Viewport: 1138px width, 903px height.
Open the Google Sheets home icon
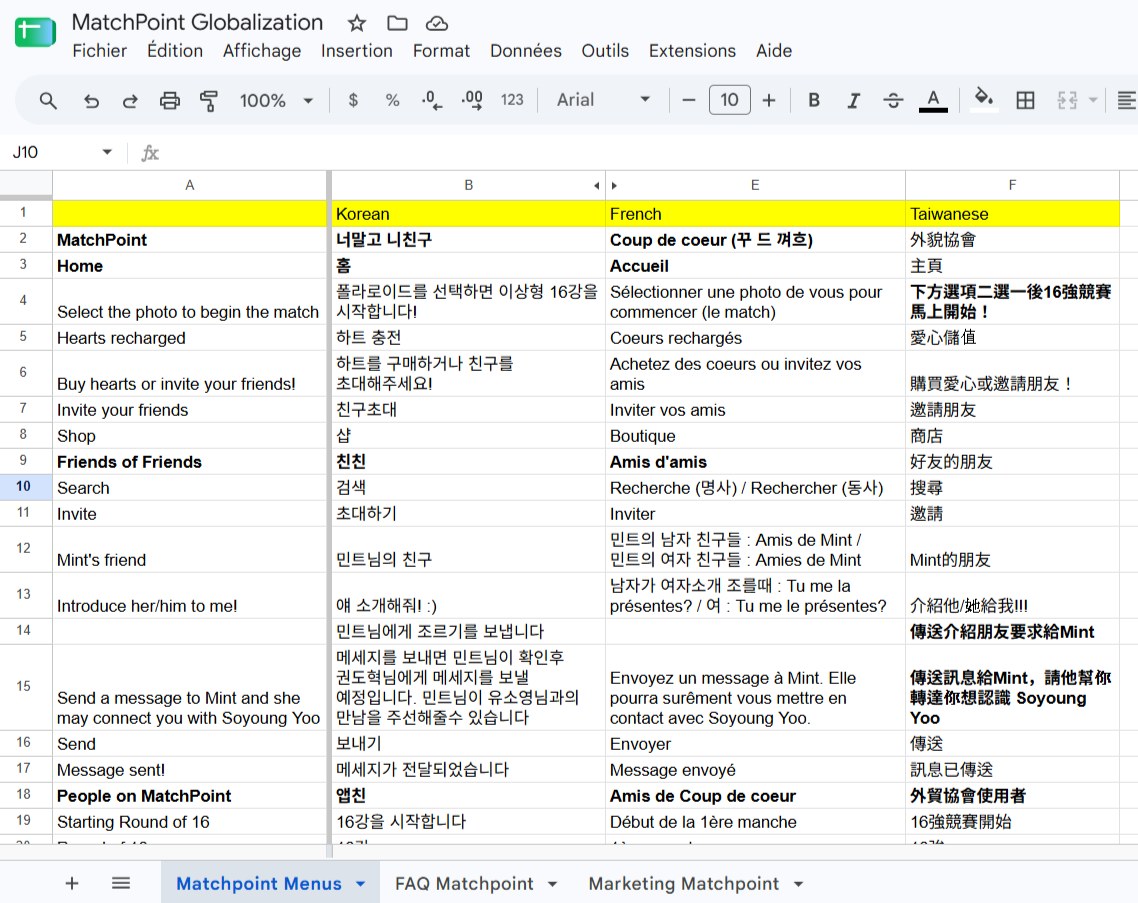pos(35,33)
